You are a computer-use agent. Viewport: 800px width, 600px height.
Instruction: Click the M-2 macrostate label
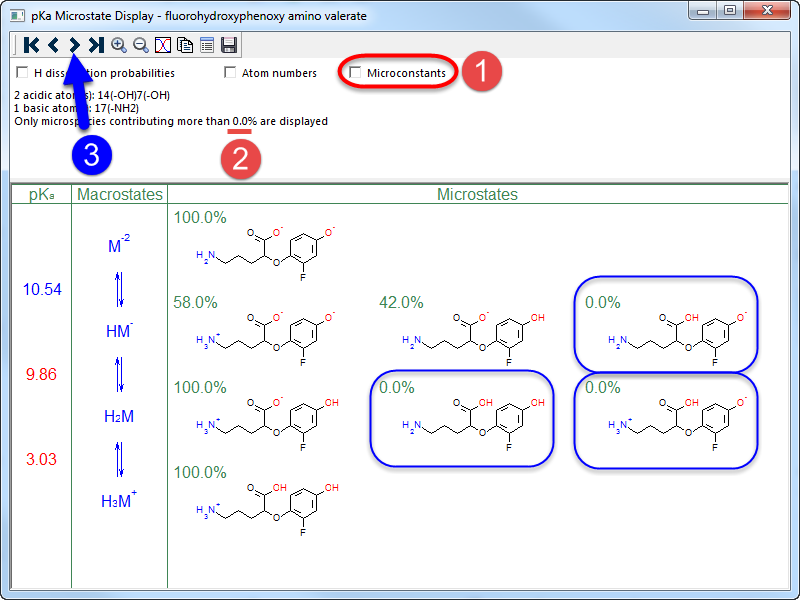119,244
